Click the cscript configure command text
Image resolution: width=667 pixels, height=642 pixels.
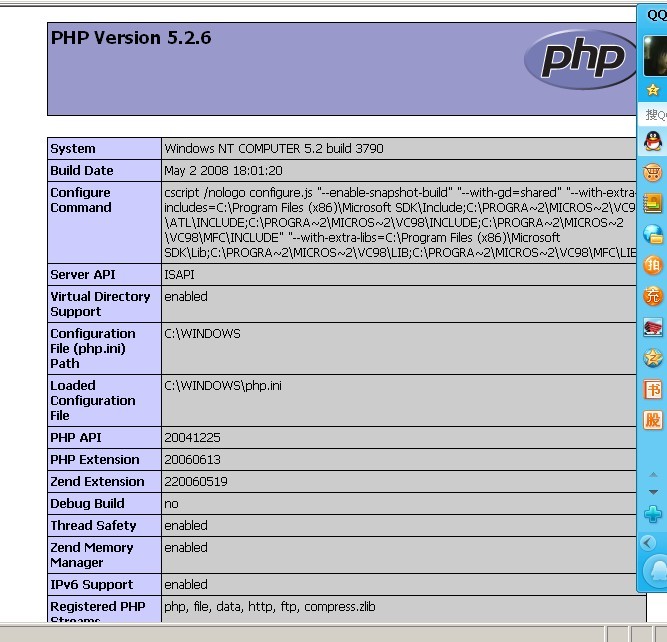click(x=400, y=223)
